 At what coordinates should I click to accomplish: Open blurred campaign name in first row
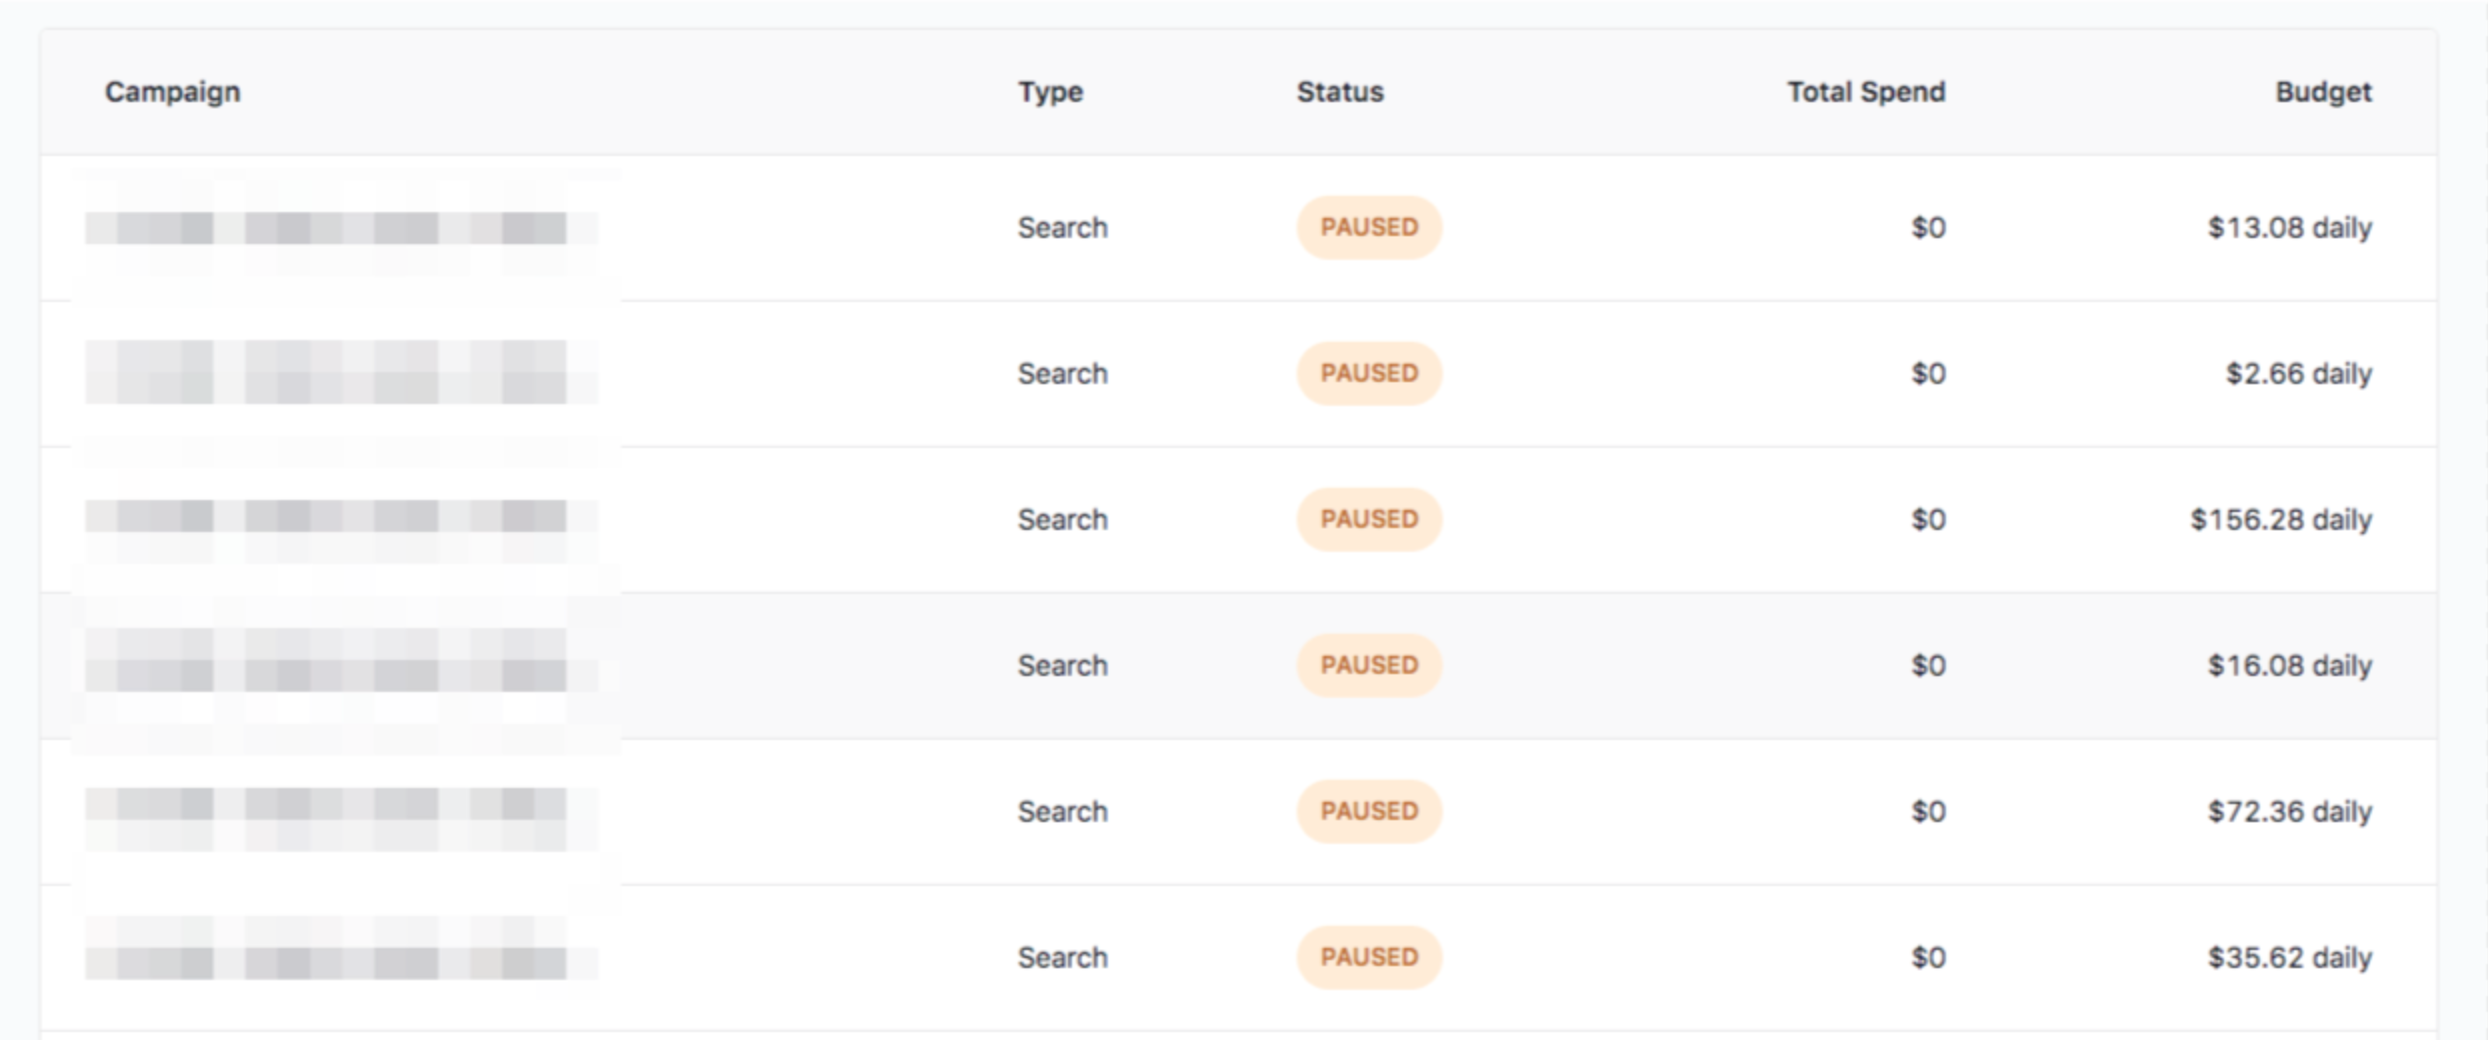tap(341, 228)
